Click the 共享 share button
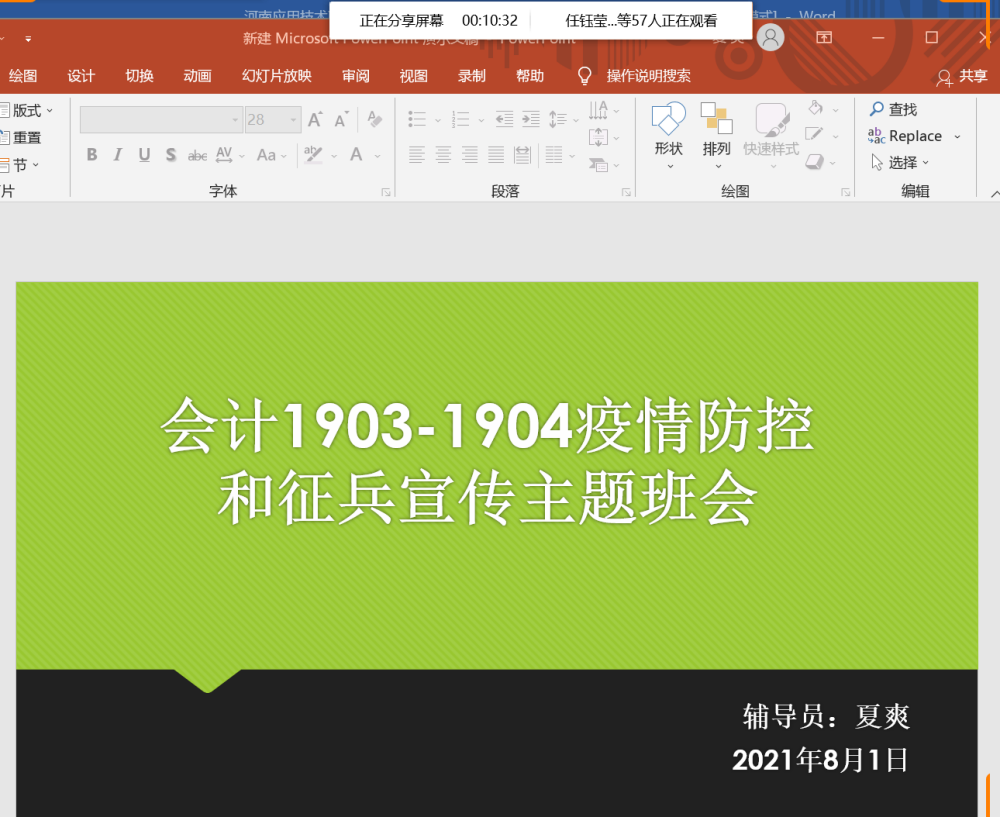The width and height of the screenshot is (1001, 818). tap(961, 76)
